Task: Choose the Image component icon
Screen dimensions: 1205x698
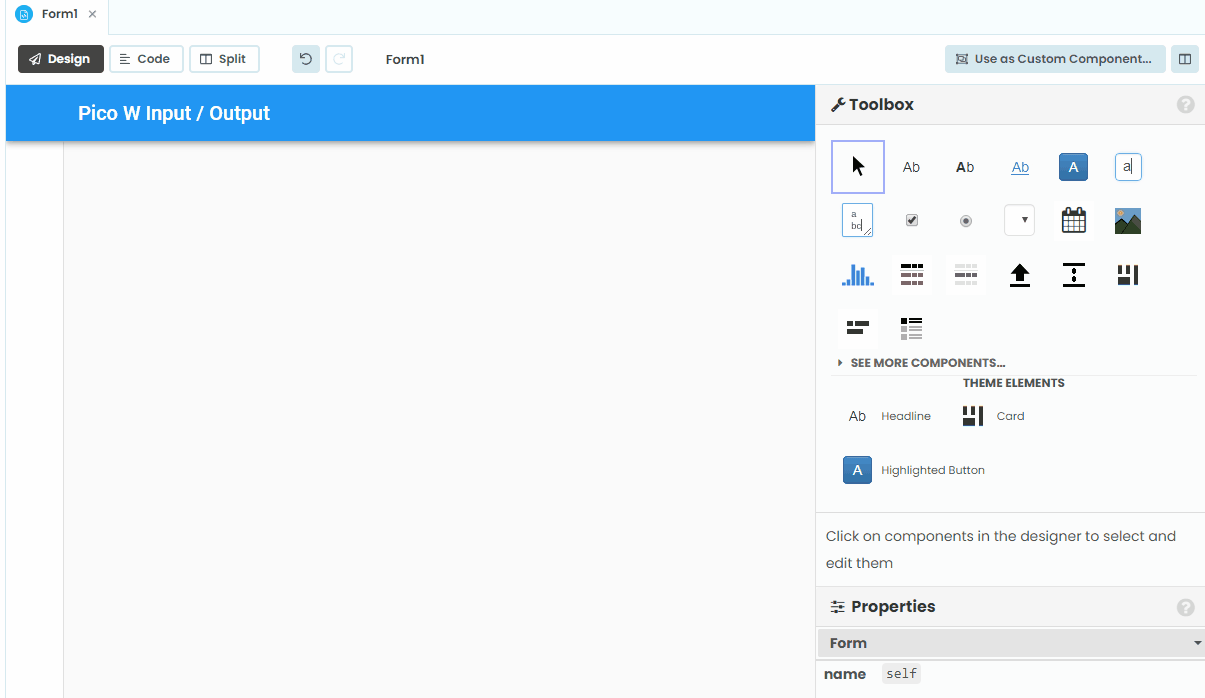Action: pyautogui.click(x=1127, y=220)
